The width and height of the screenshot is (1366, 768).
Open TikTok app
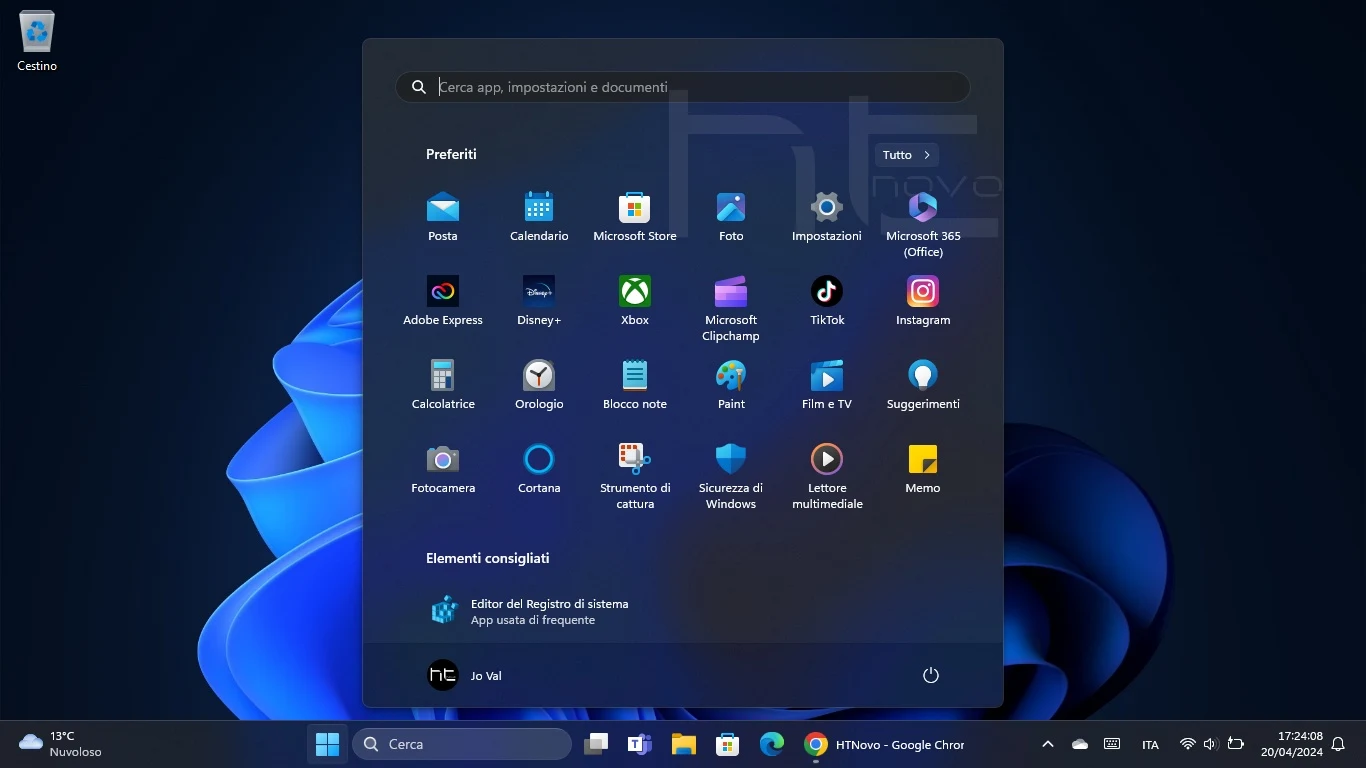[827, 301]
